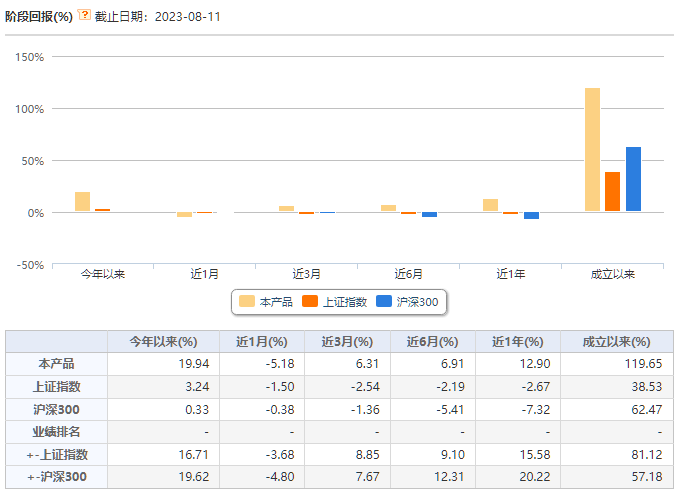Click the question mark help icon

[x=84, y=15]
